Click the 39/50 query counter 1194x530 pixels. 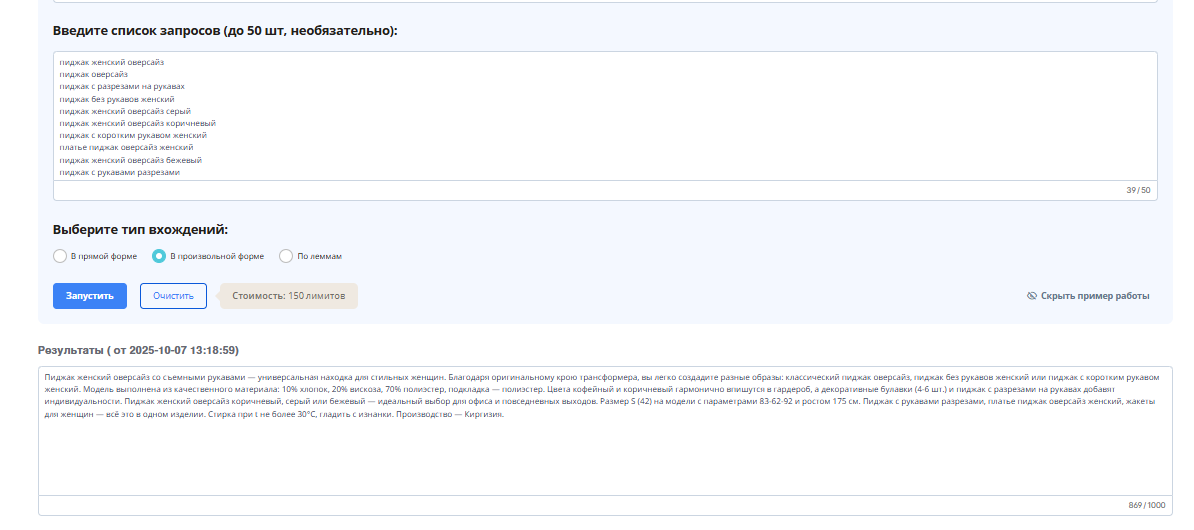coord(1138,190)
